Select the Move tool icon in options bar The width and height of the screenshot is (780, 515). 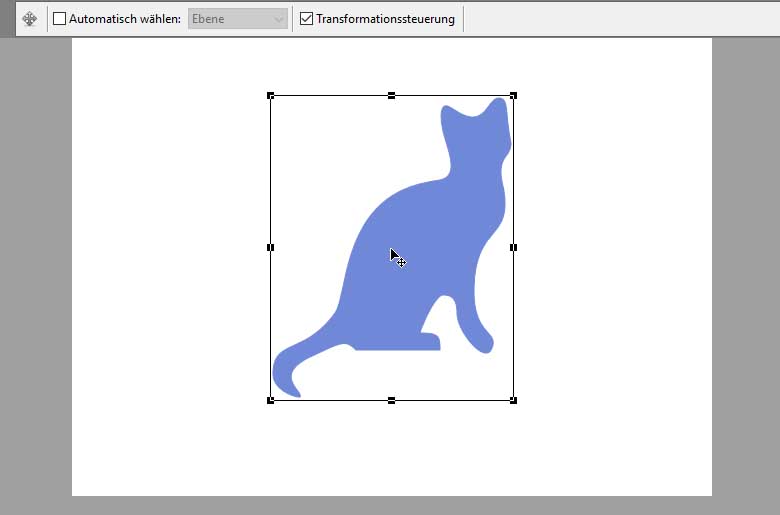30,19
